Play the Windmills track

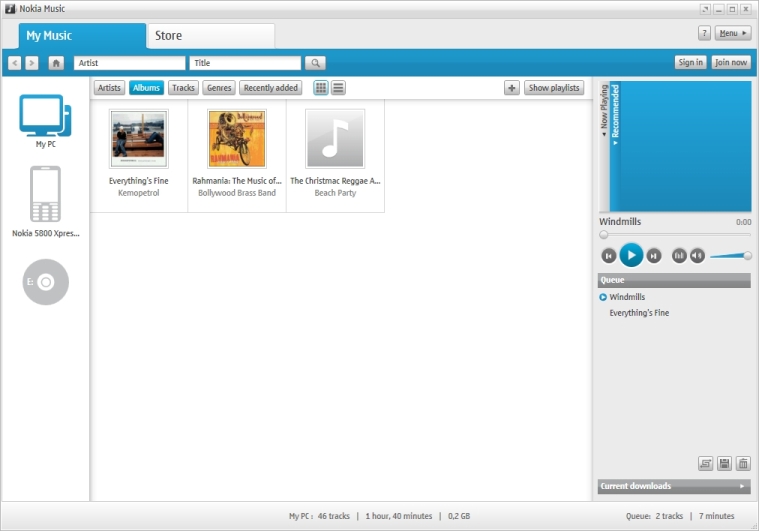[x=631, y=255]
